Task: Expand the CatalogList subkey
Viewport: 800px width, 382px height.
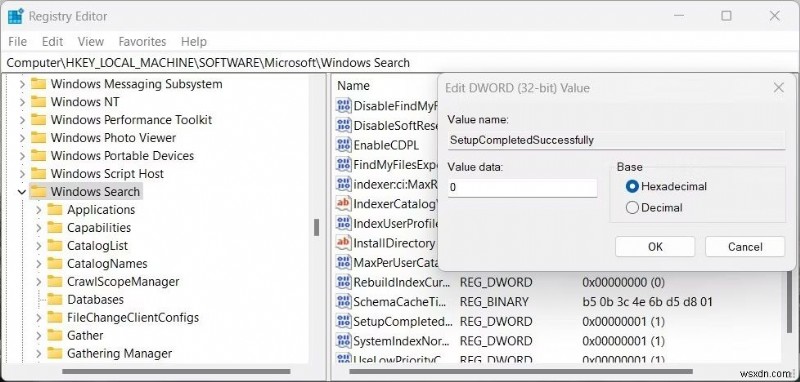Action: pos(39,246)
